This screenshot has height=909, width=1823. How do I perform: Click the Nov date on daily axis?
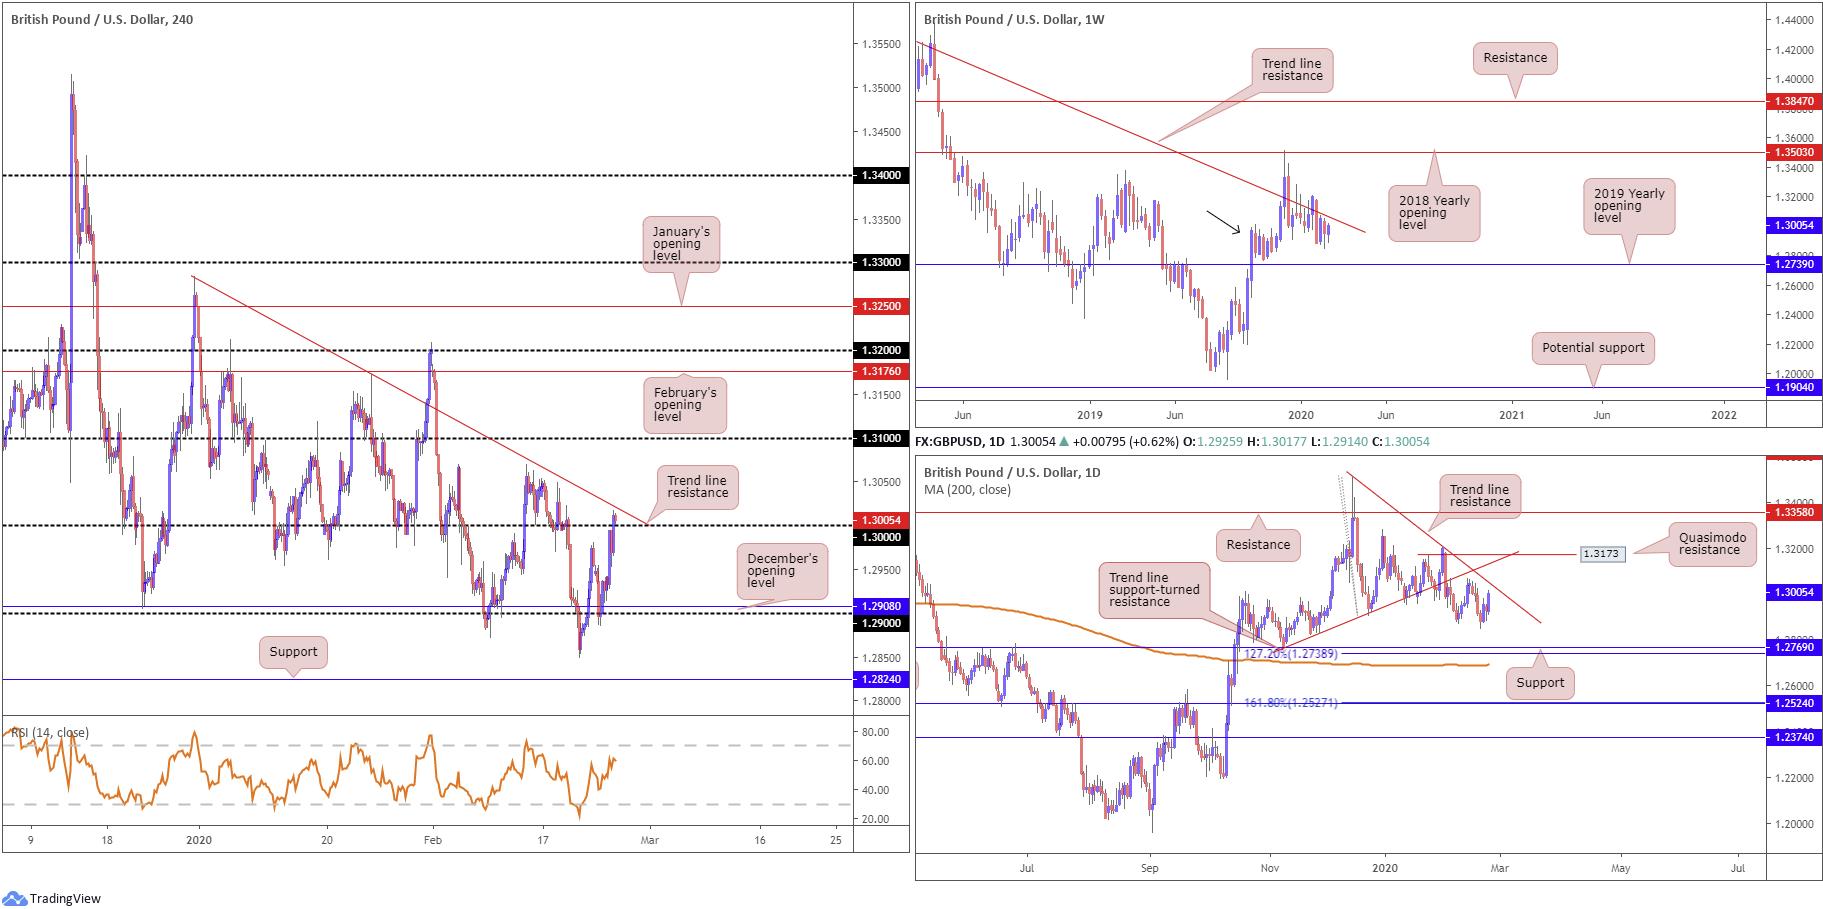1269,868
